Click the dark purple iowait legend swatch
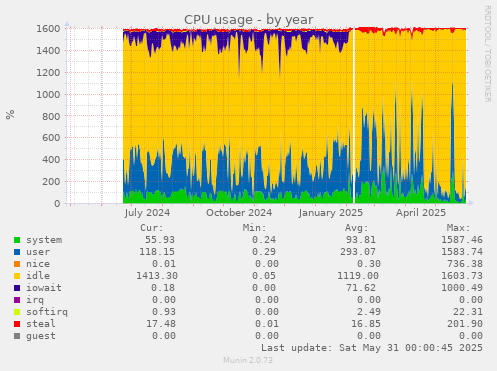Screen dimensions: 497x371 17,288
